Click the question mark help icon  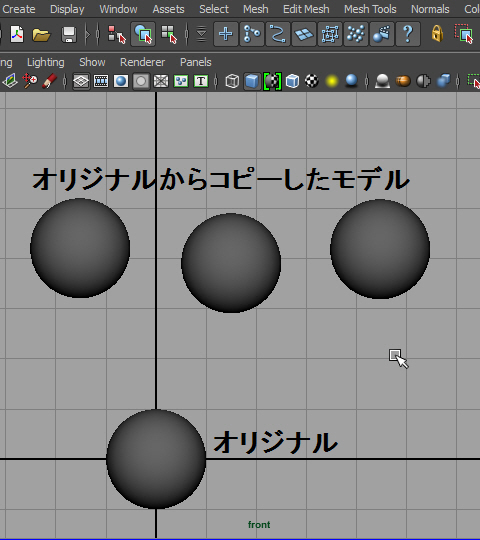click(x=408, y=34)
